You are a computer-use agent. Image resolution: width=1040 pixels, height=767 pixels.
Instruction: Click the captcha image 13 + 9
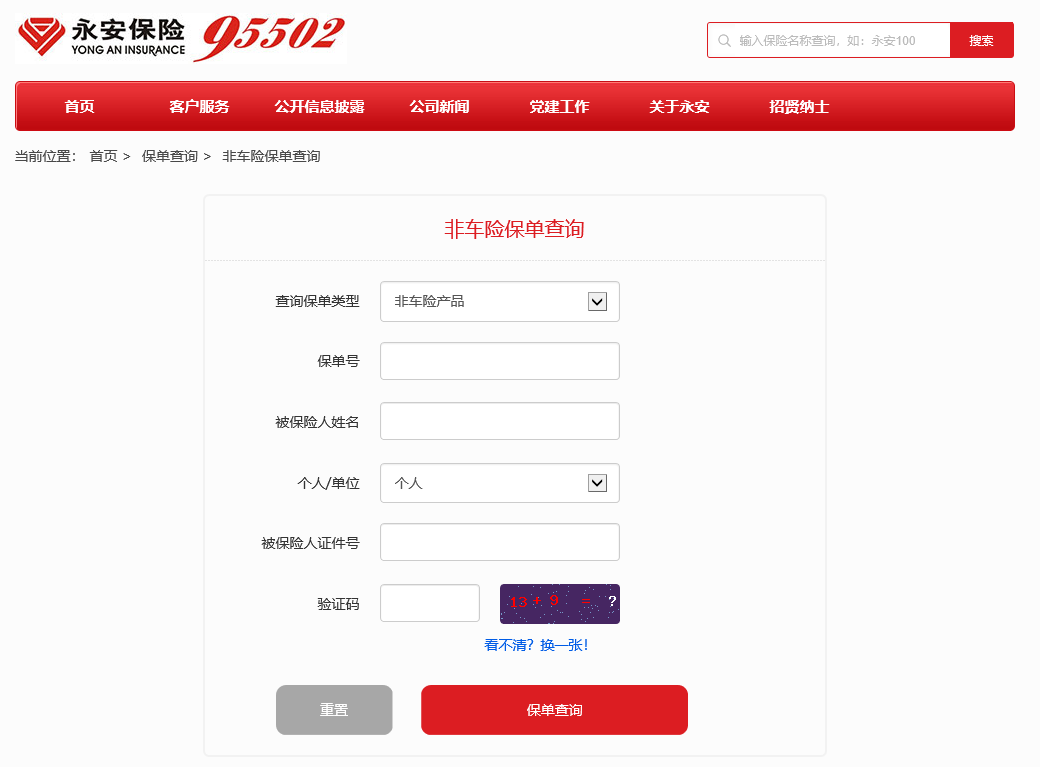click(560, 604)
